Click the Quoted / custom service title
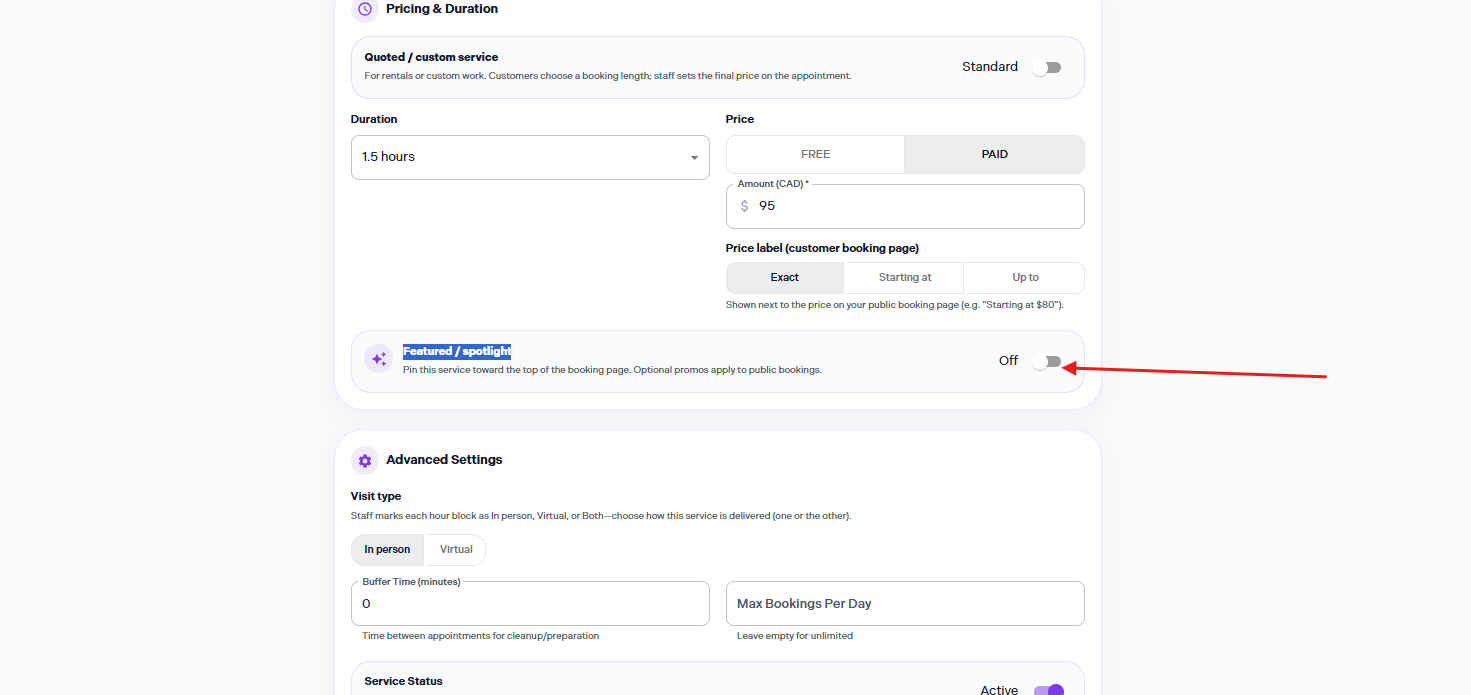This screenshot has width=1471, height=695. [x=431, y=57]
